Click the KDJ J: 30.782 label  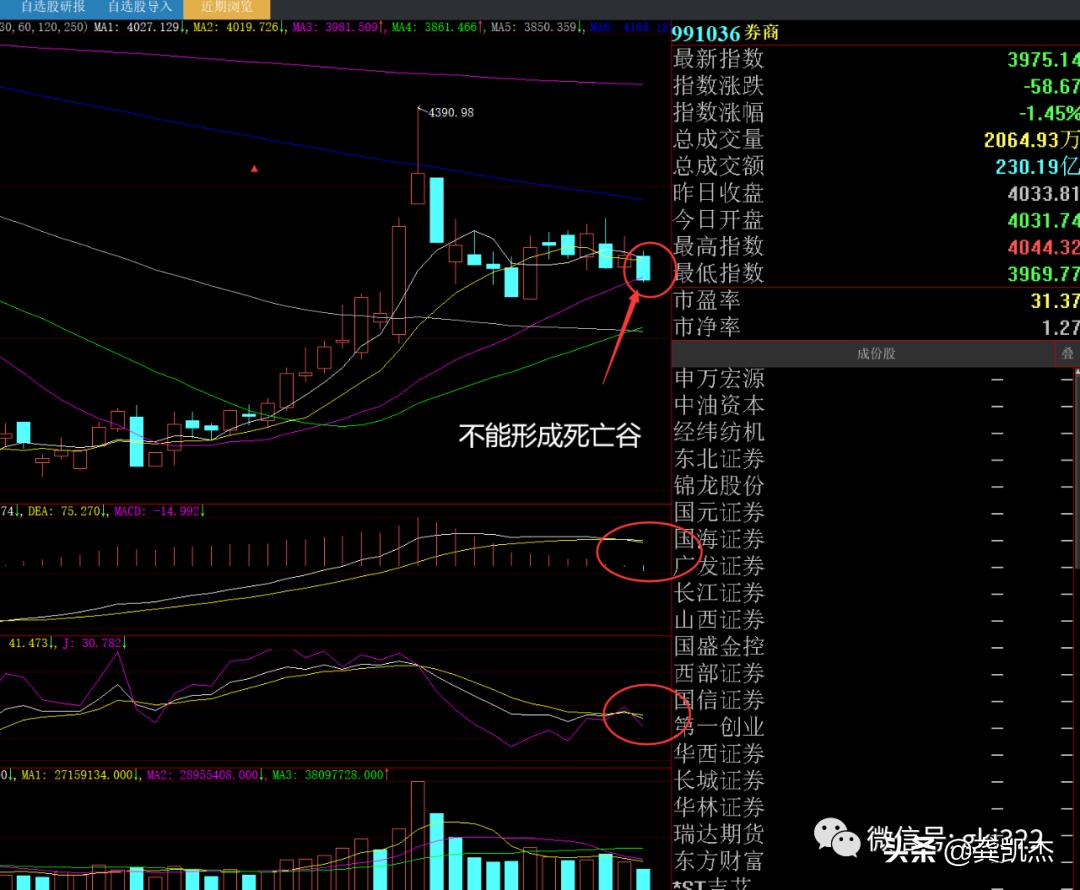coord(94,643)
